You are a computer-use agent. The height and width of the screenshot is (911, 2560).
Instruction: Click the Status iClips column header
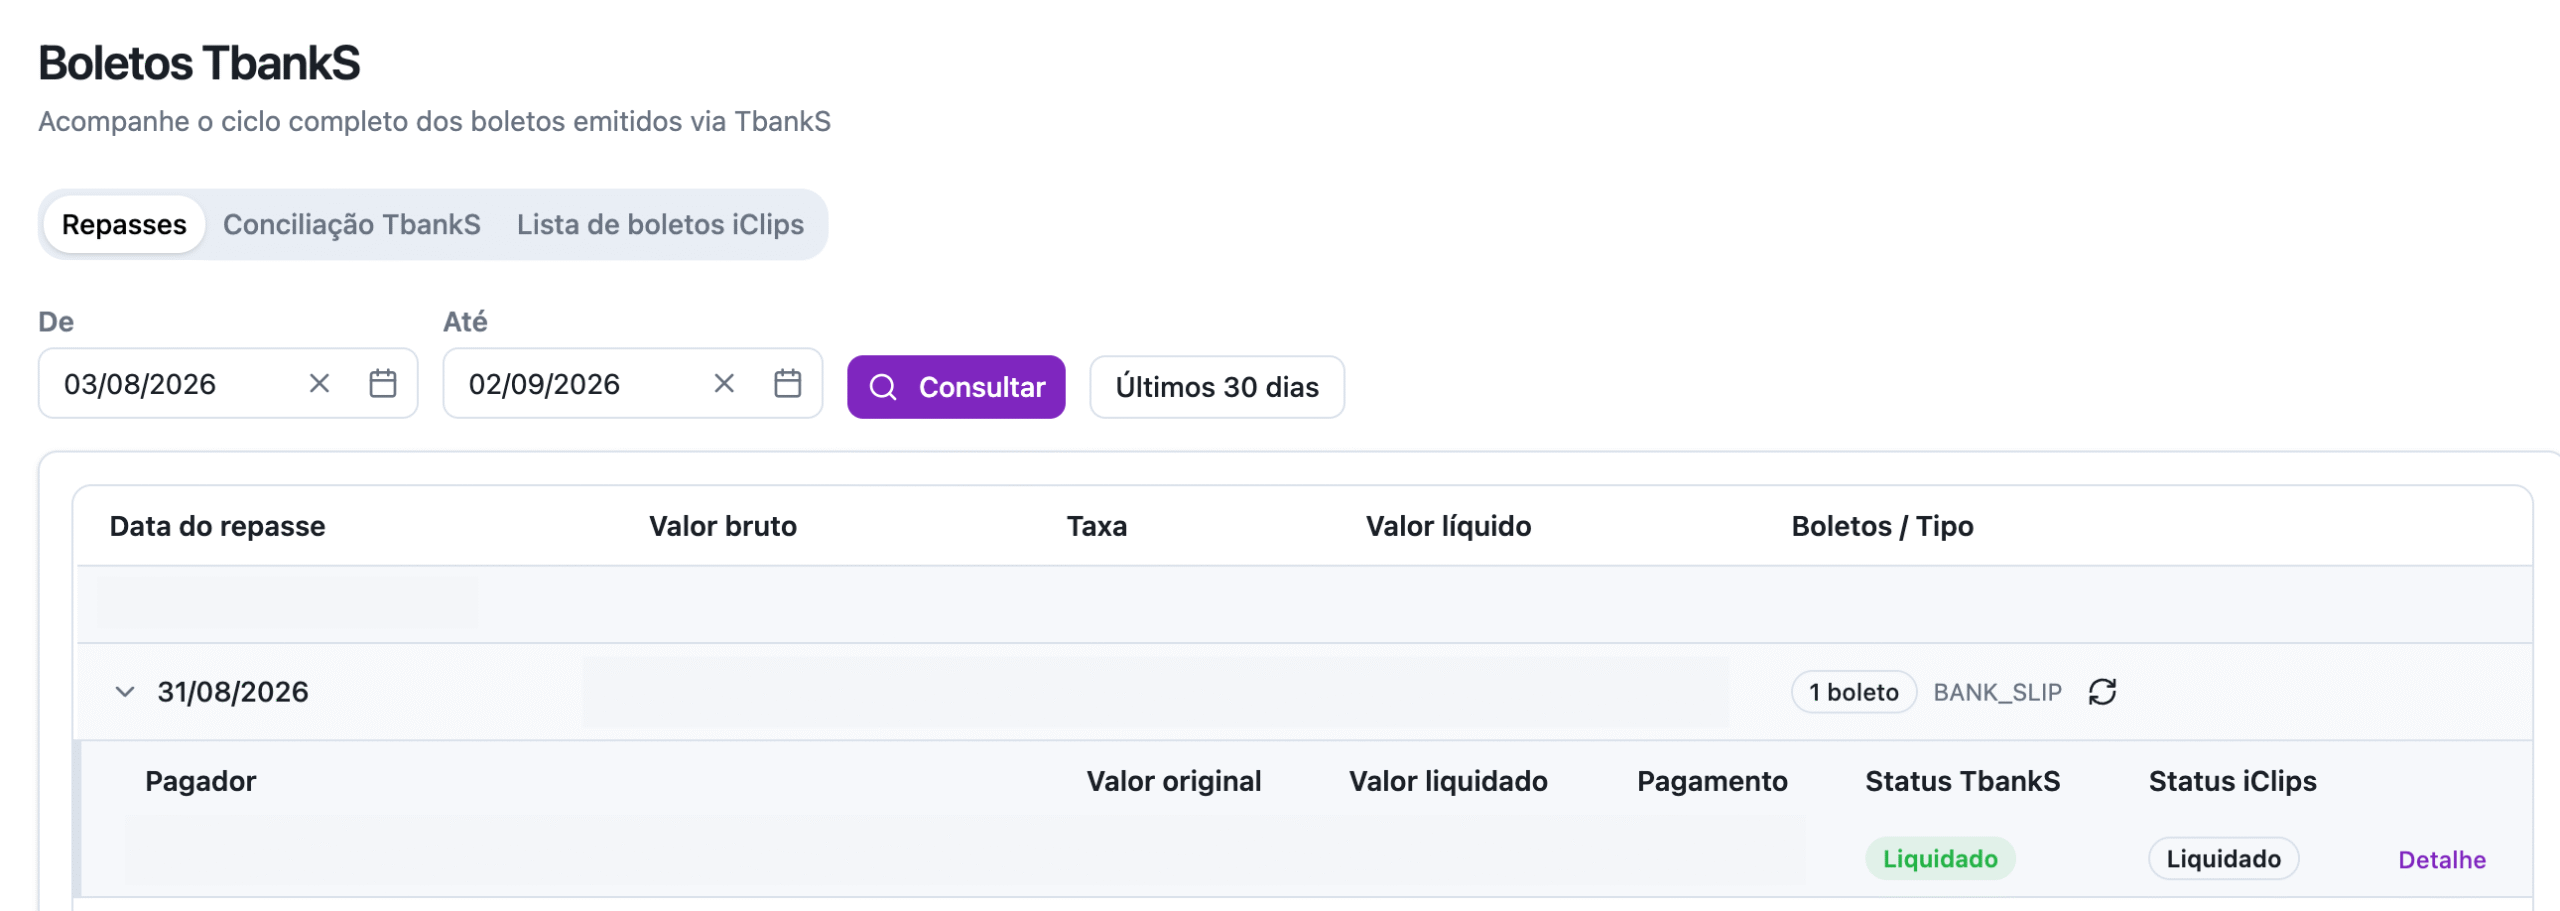pos(2232,782)
